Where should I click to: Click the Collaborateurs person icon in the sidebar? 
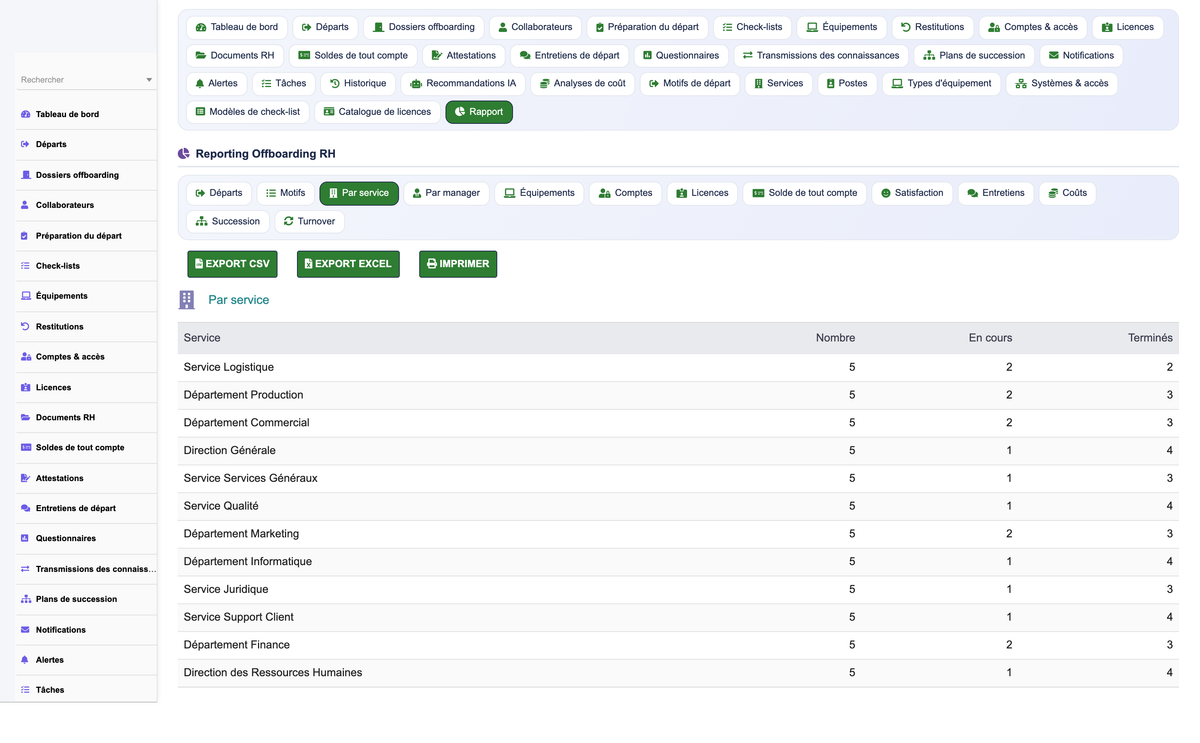pyautogui.click(x=25, y=205)
